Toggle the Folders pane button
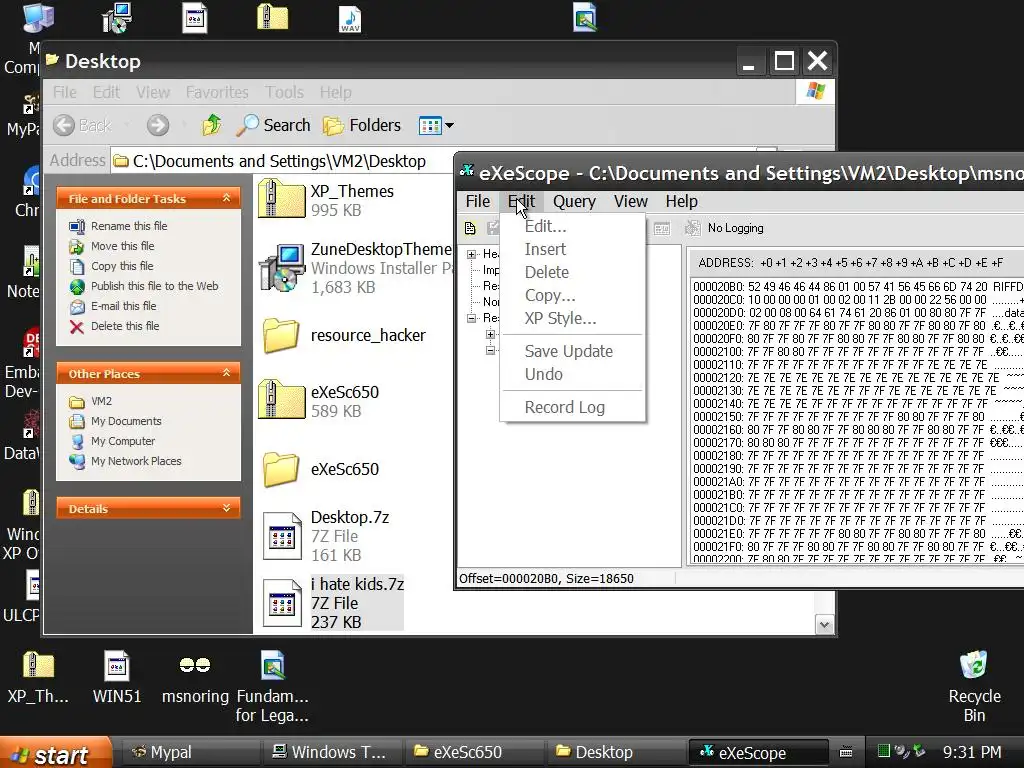The image size is (1024, 768). 362,125
